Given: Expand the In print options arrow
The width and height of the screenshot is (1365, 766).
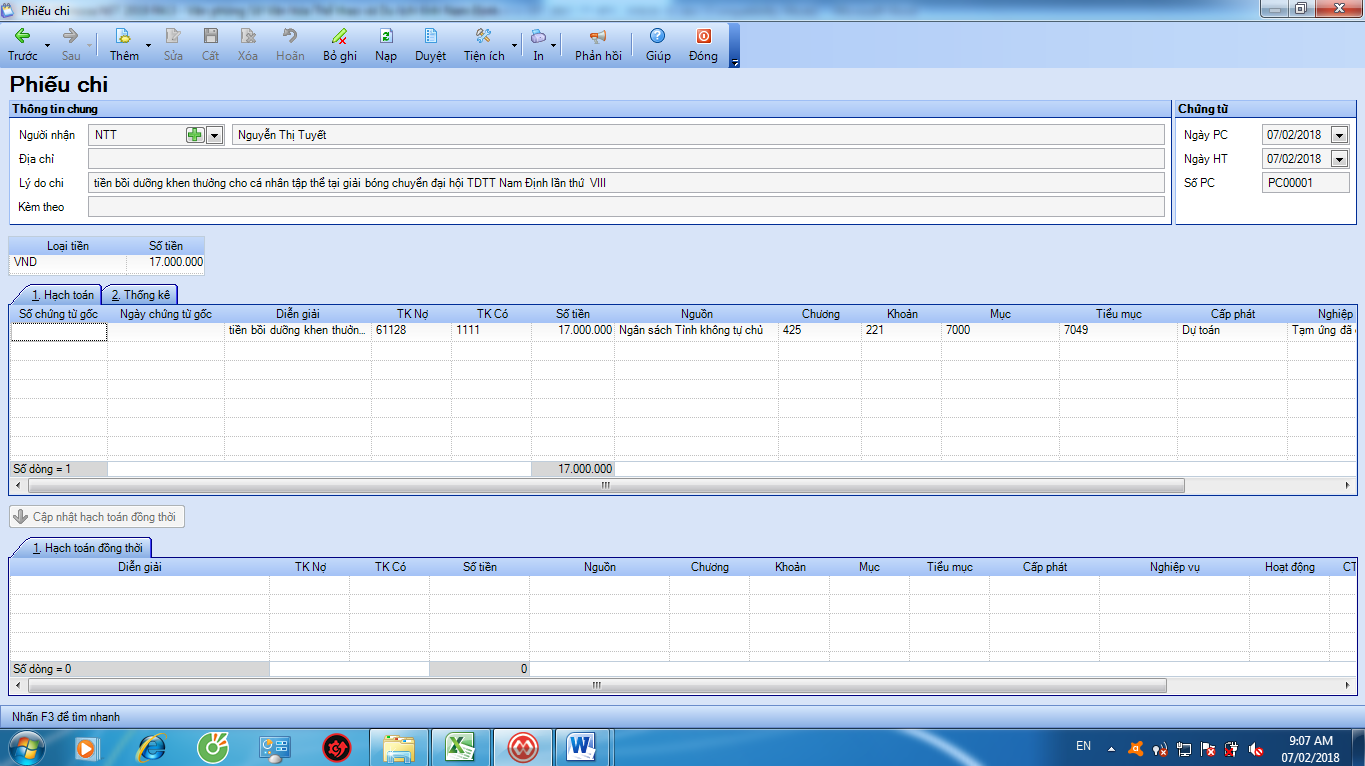Looking at the screenshot, I should point(553,46).
